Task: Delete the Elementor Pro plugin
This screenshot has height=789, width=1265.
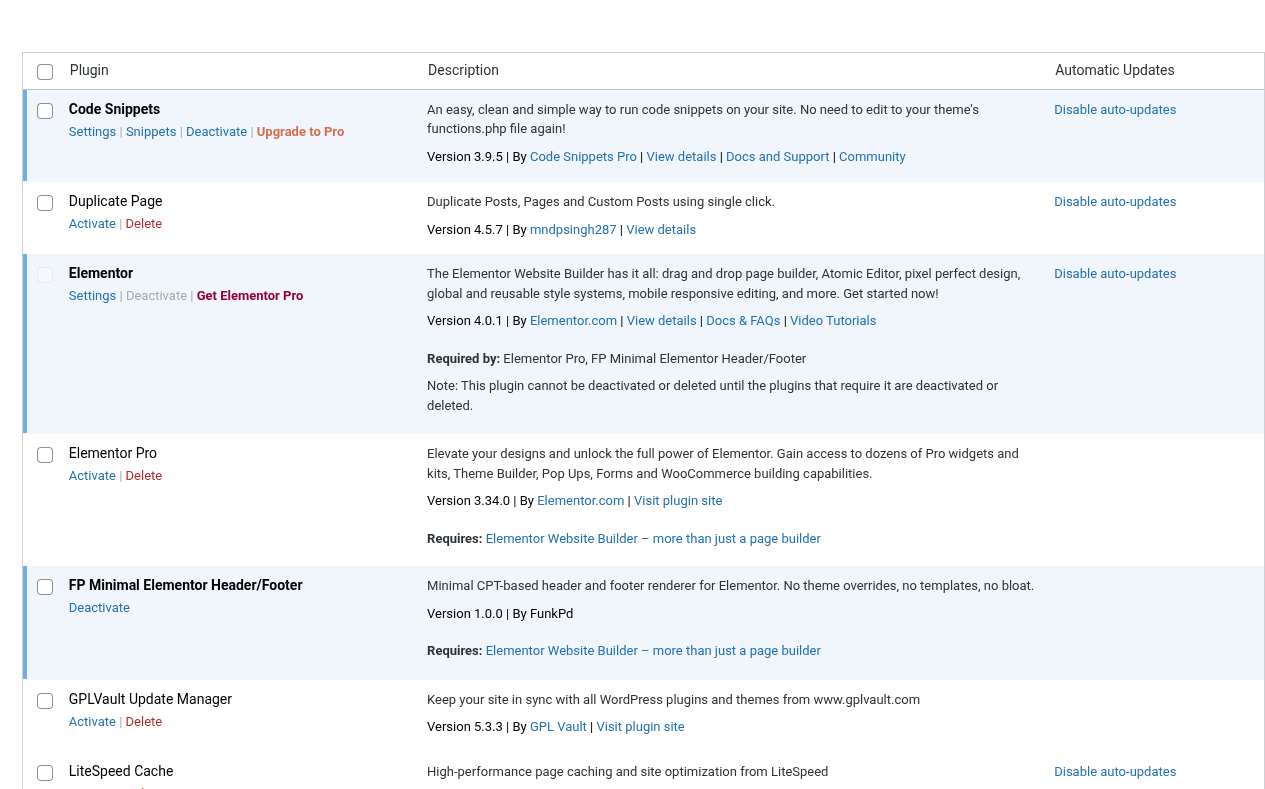Action: point(143,475)
